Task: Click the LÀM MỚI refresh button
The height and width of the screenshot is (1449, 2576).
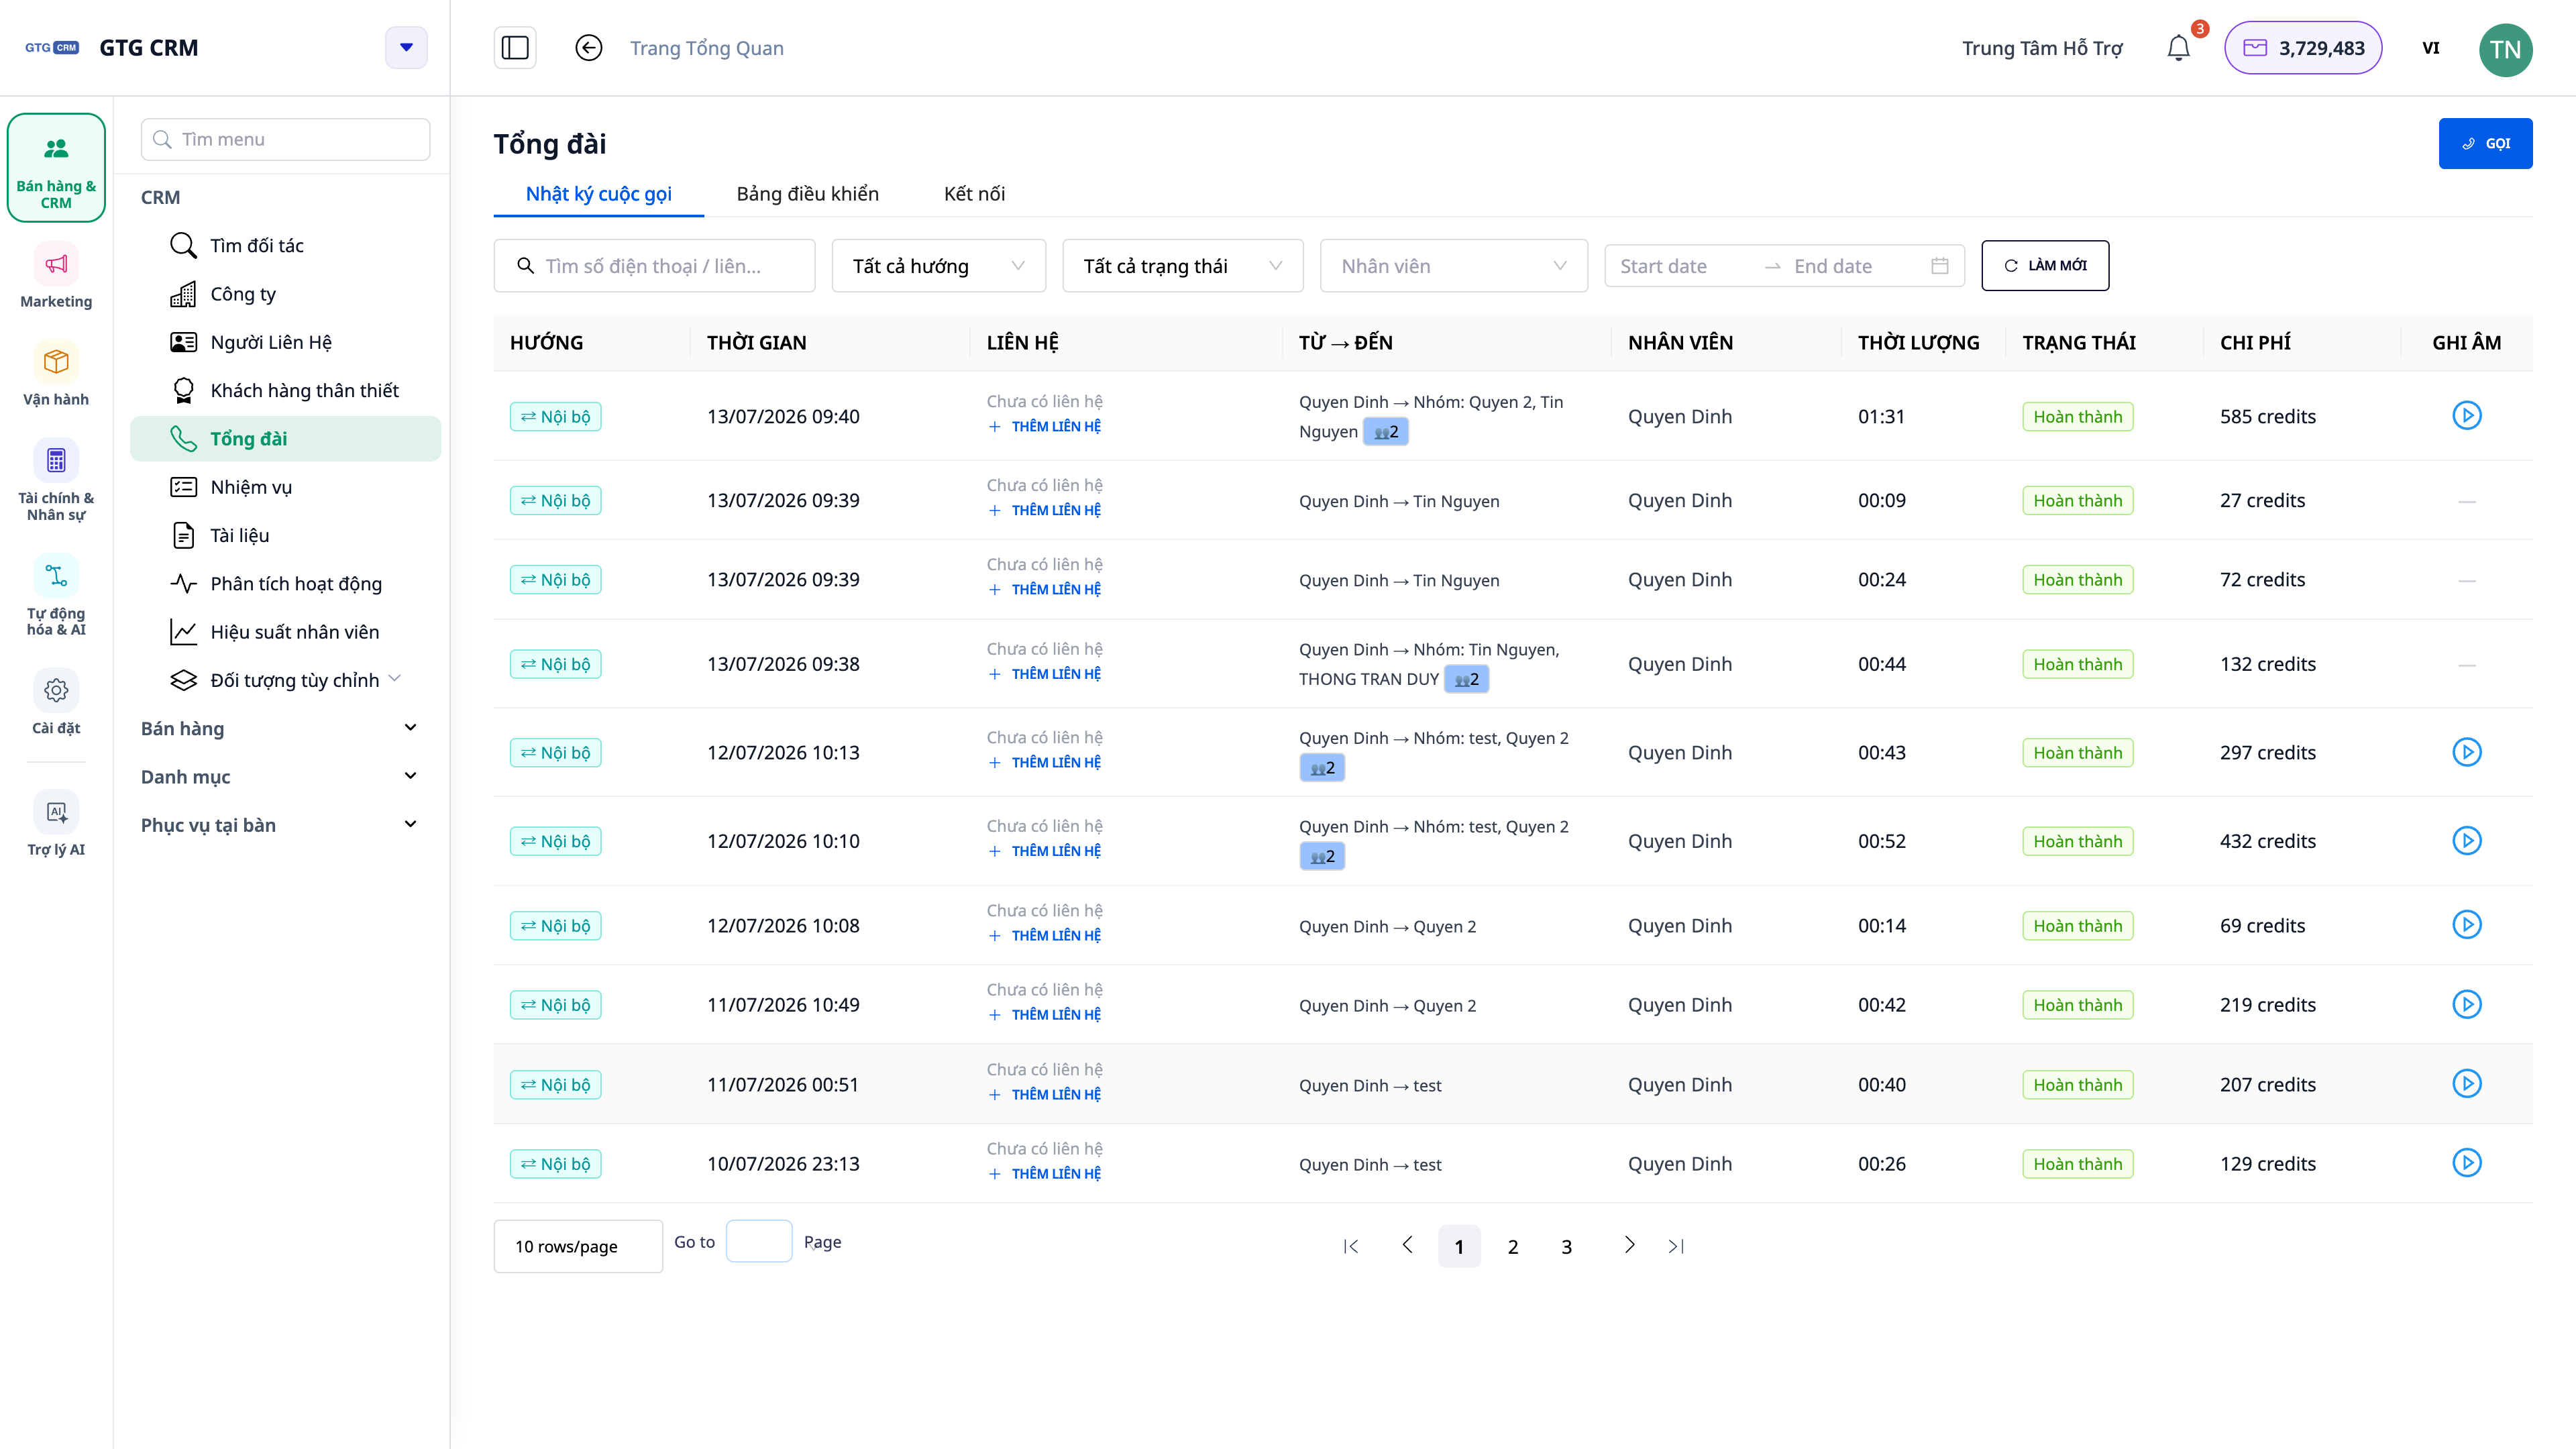Action: (2045, 266)
